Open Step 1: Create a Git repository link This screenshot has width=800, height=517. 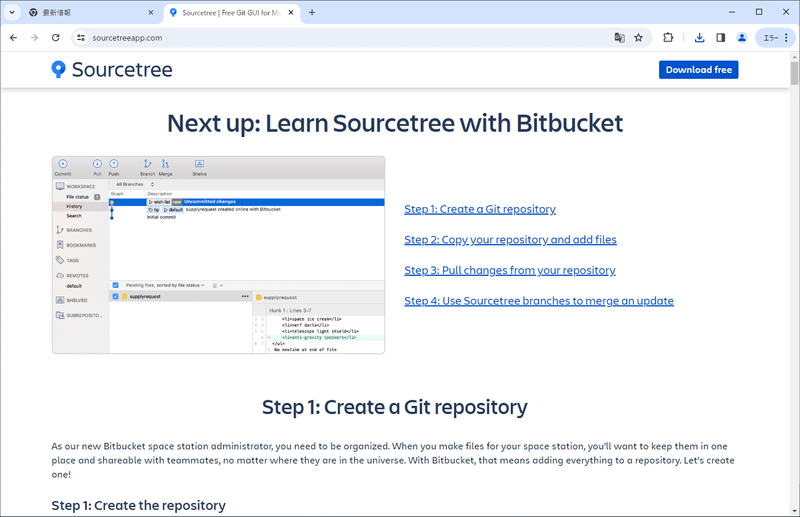click(480, 209)
